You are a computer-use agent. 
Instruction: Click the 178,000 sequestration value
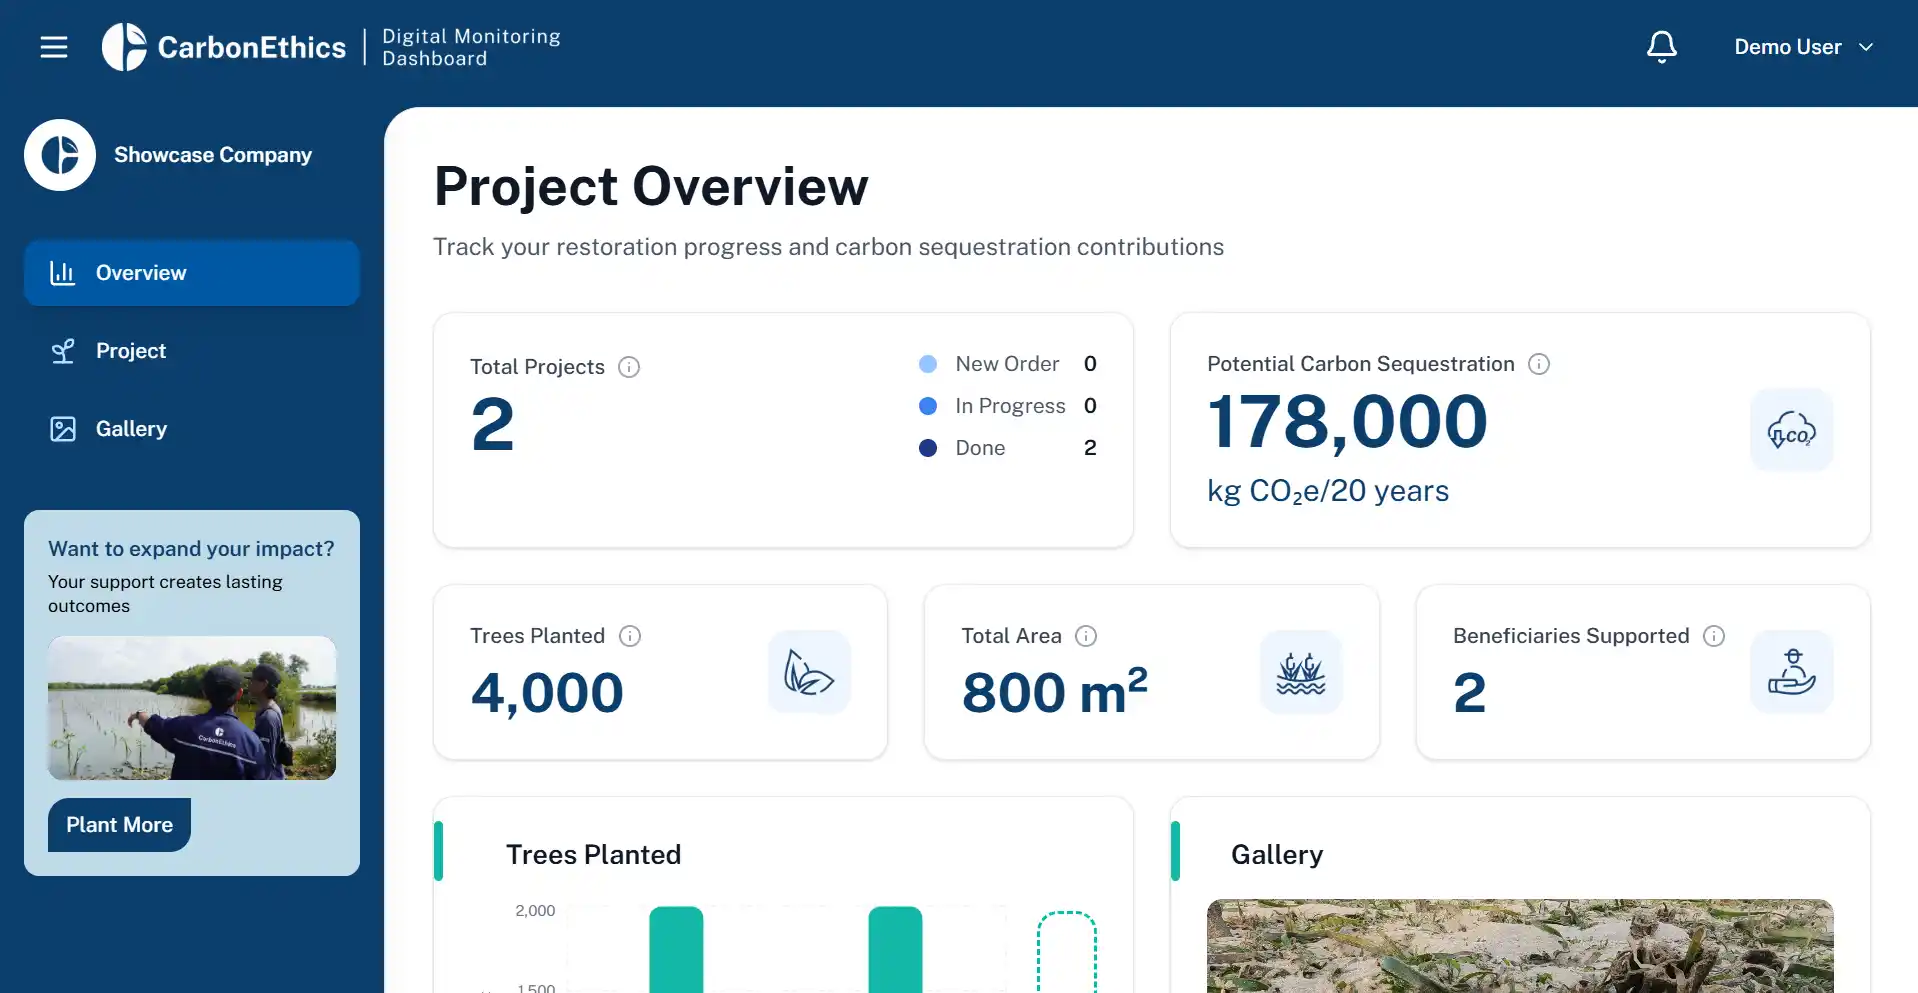pyautogui.click(x=1347, y=422)
